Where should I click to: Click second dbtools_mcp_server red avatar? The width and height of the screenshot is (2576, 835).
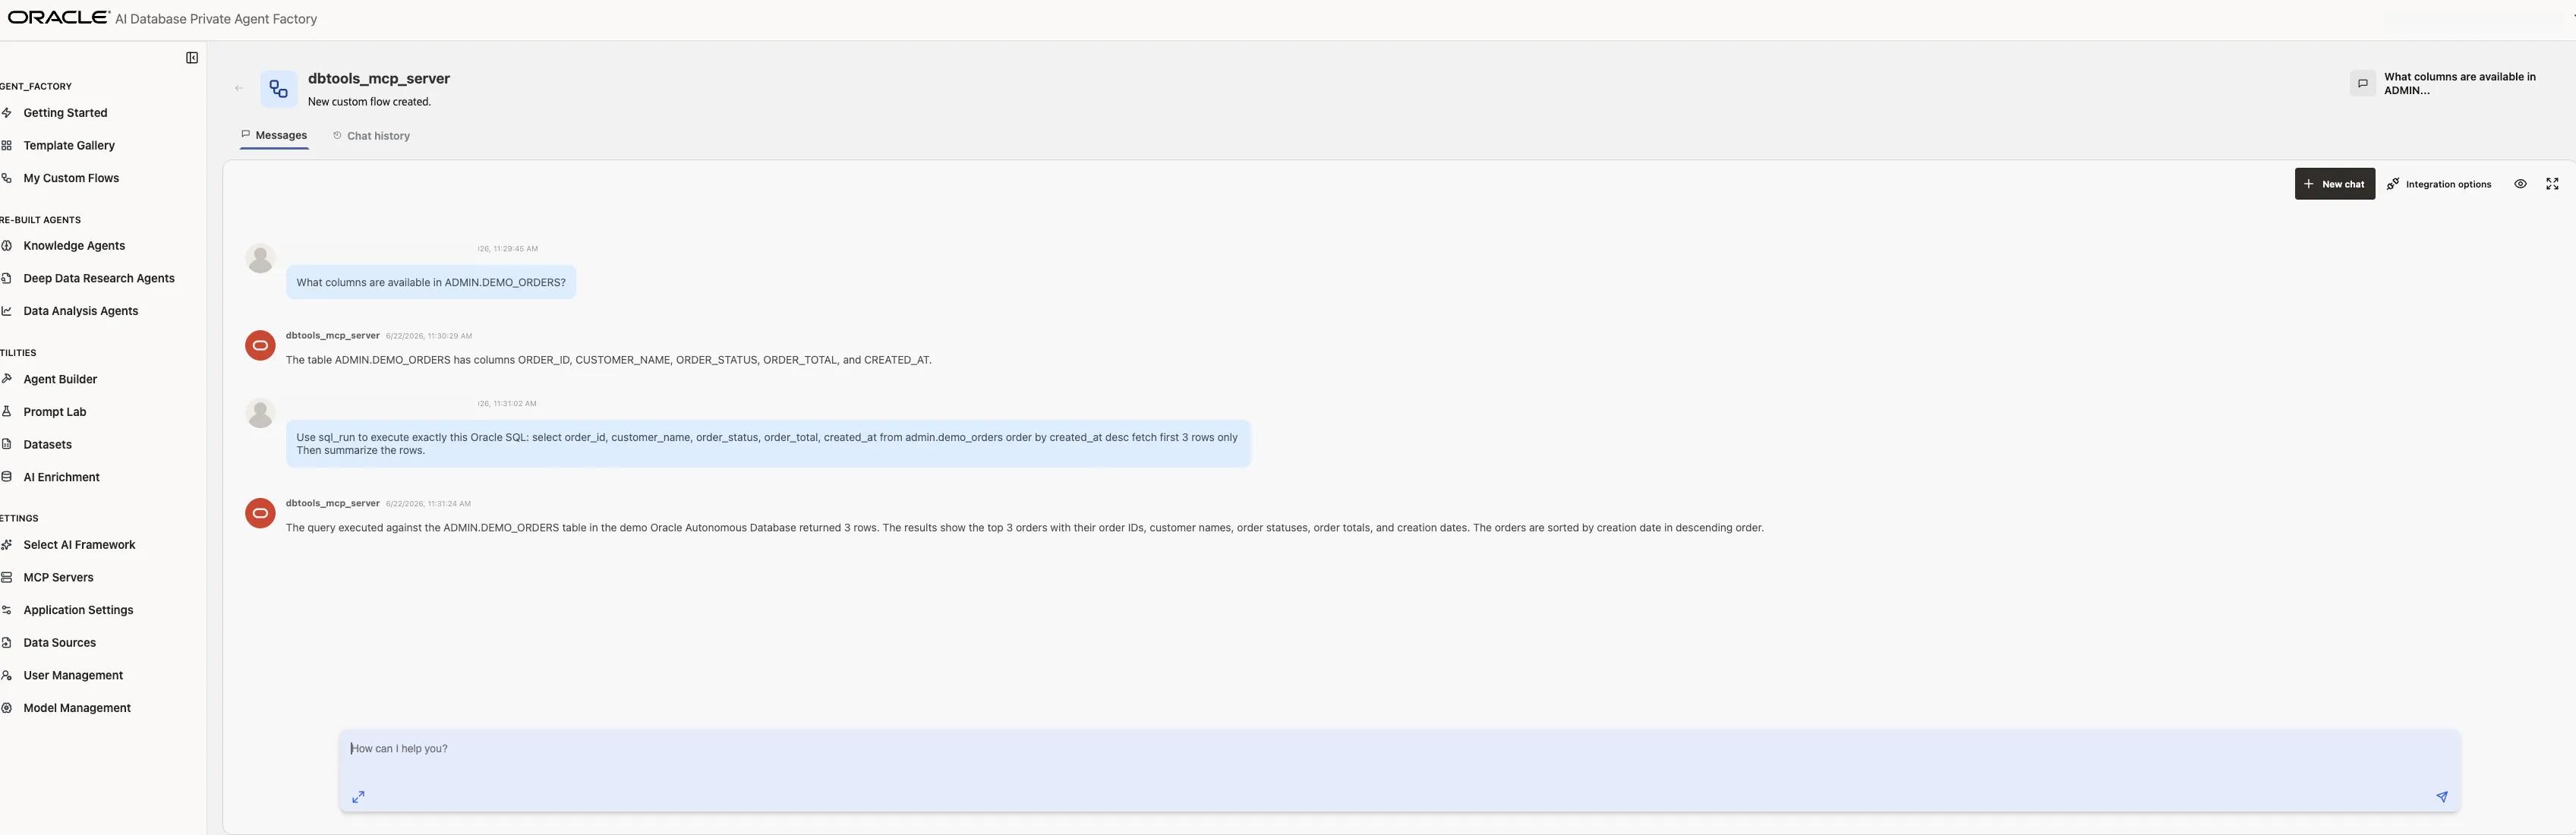tap(260, 514)
